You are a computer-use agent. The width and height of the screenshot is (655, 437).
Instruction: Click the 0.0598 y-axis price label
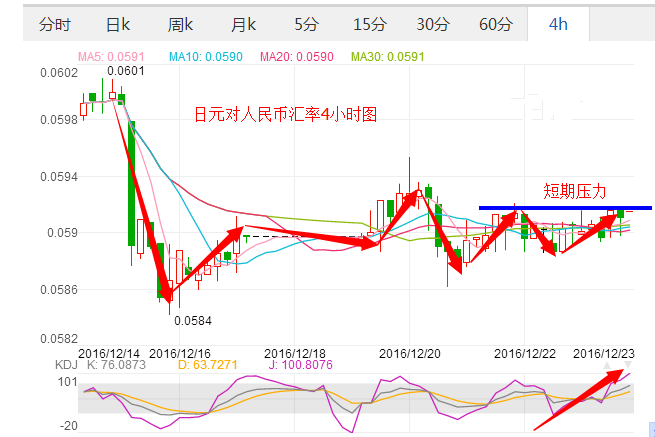point(59,120)
